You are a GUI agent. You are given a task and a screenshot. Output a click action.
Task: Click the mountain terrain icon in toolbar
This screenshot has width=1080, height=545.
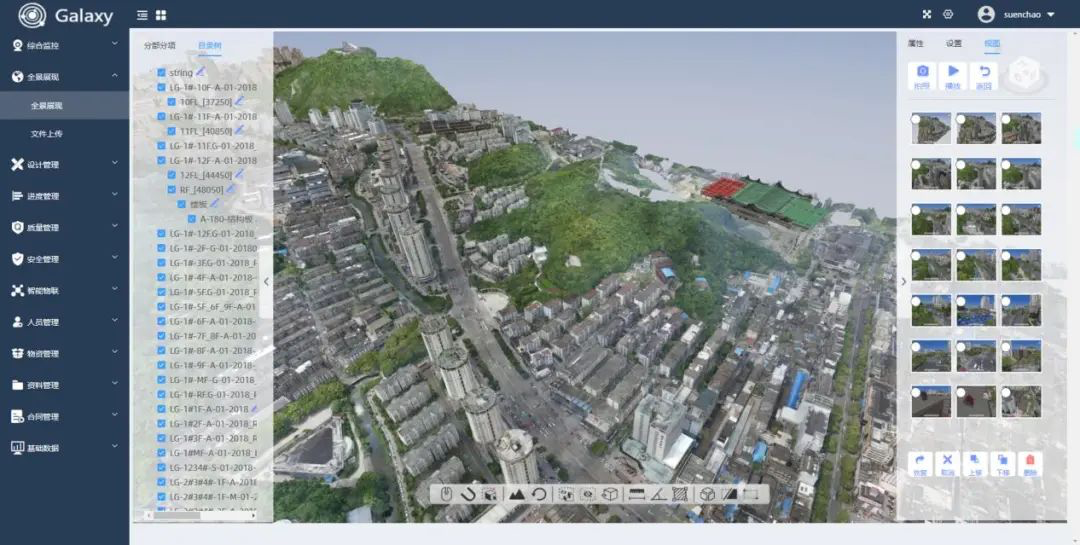516,494
